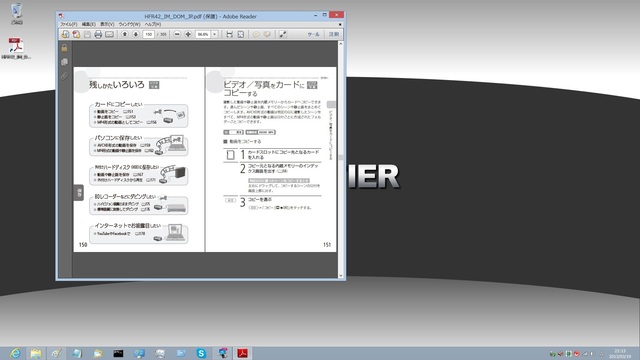The height and width of the screenshot is (360, 640).
Task: Click the page number input field
Action: [149, 35]
